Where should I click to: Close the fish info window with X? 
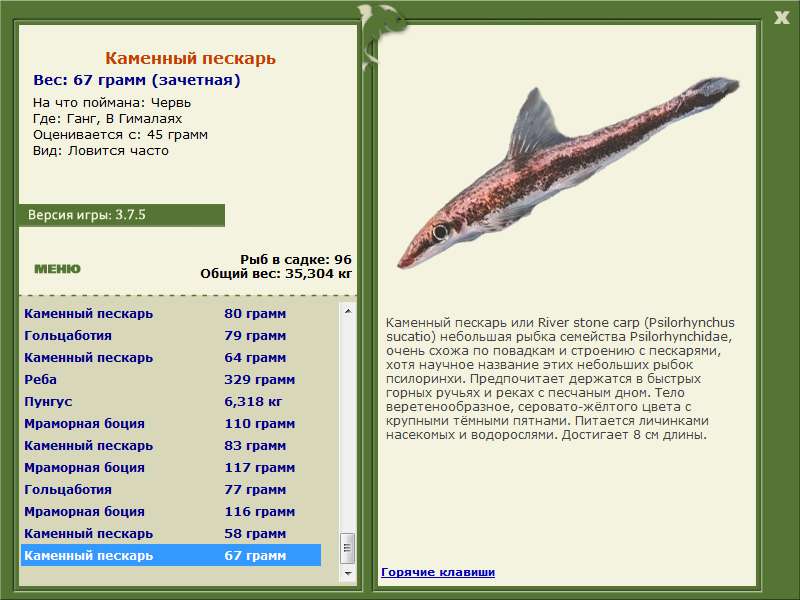tap(781, 18)
